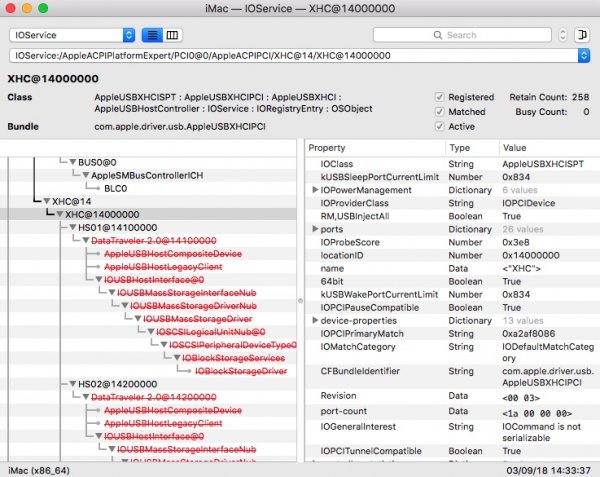Select the BLC0 tree entry

pyautogui.click(x=116, y=189)
